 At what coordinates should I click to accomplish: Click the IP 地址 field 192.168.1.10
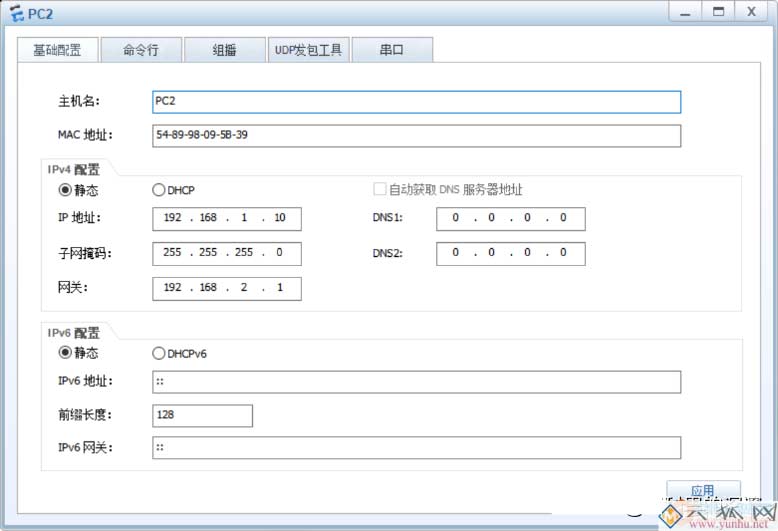(227, 219)
